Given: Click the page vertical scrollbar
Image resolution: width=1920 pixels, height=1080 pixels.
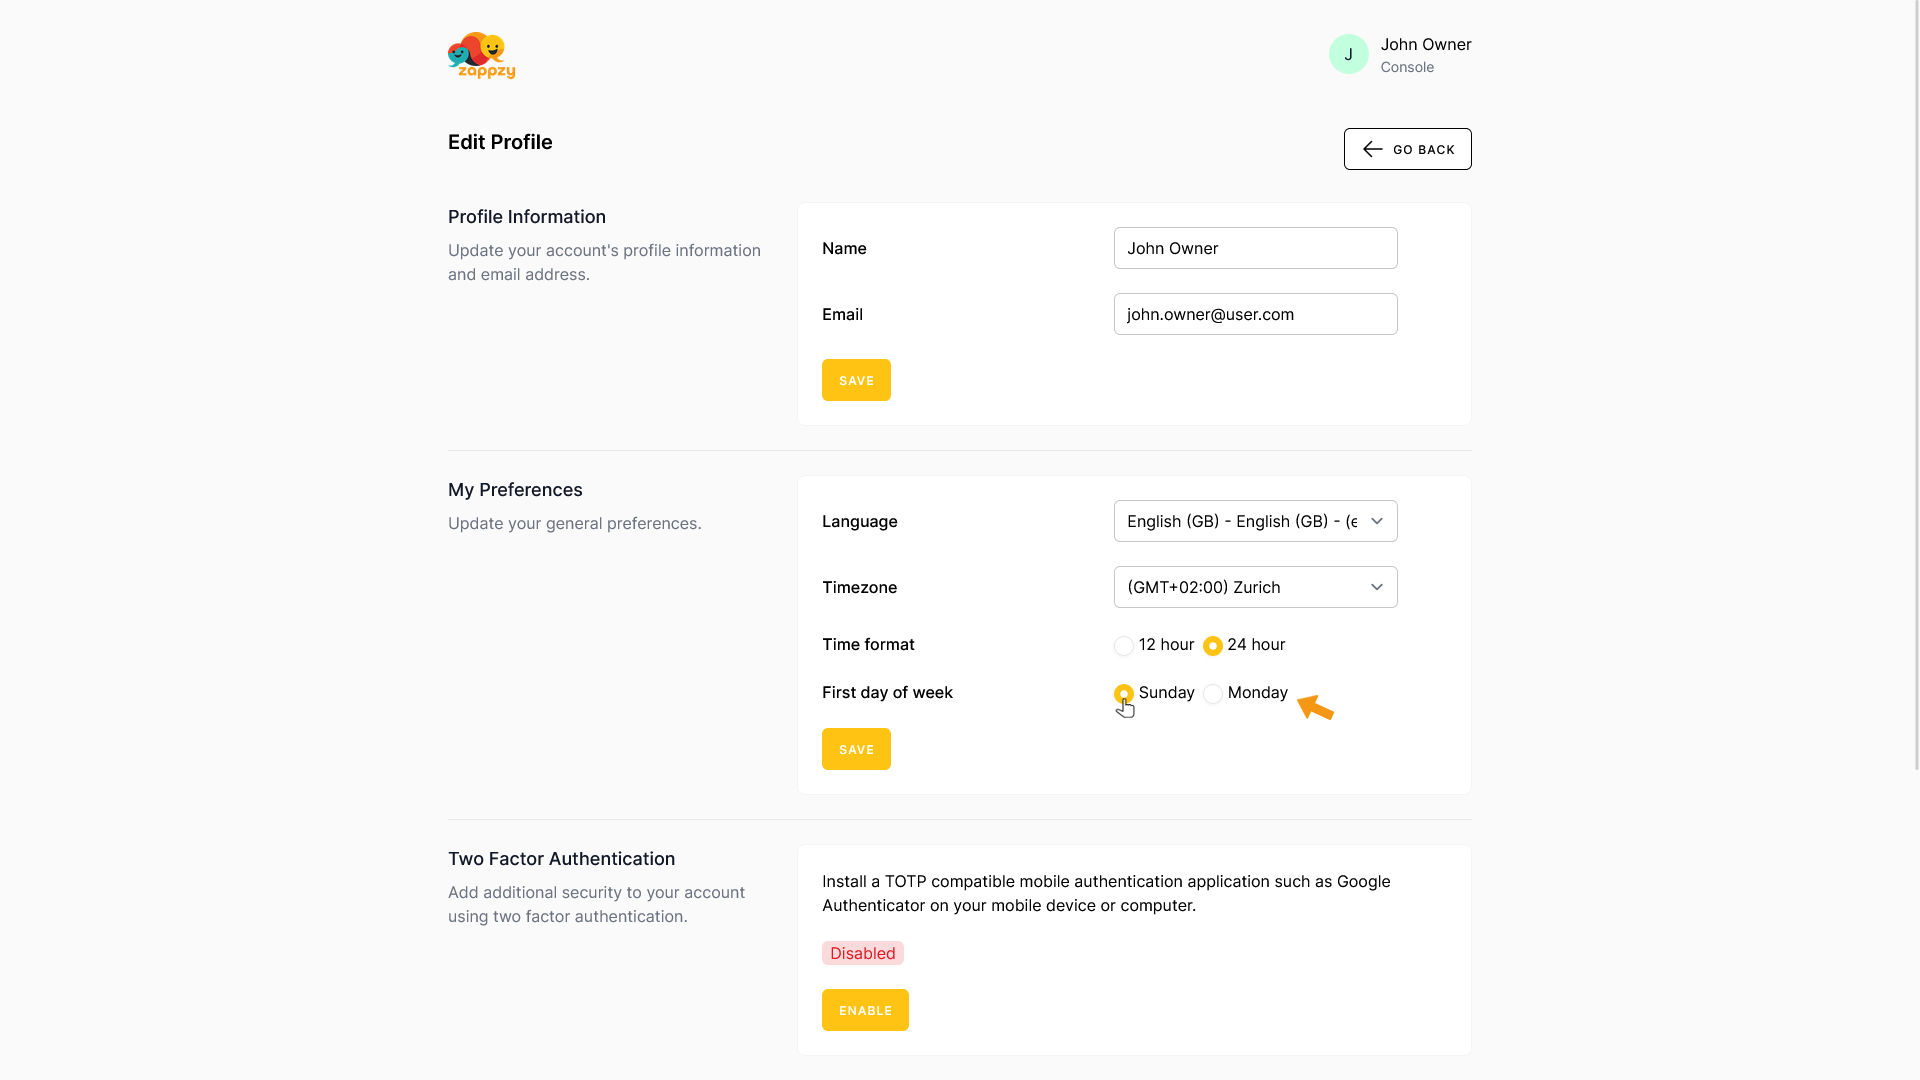Looking at the screenshot, I should tap(1915, 400).
